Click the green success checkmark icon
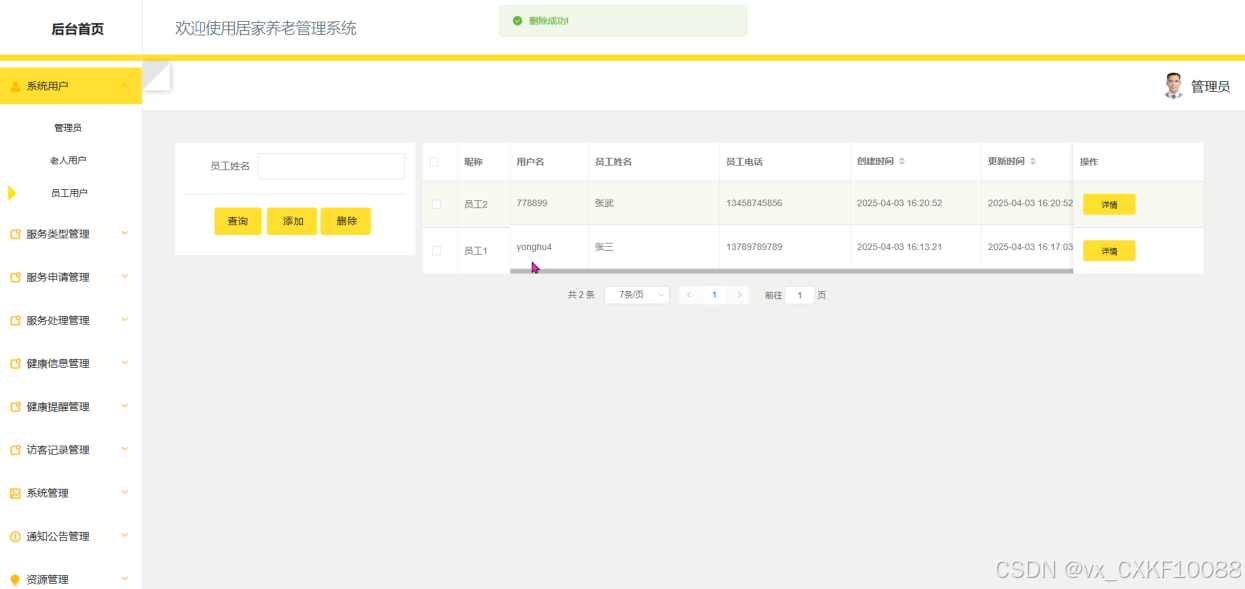Image resolution: width=1245 pixels, height=589 pixels. point(517,20)
